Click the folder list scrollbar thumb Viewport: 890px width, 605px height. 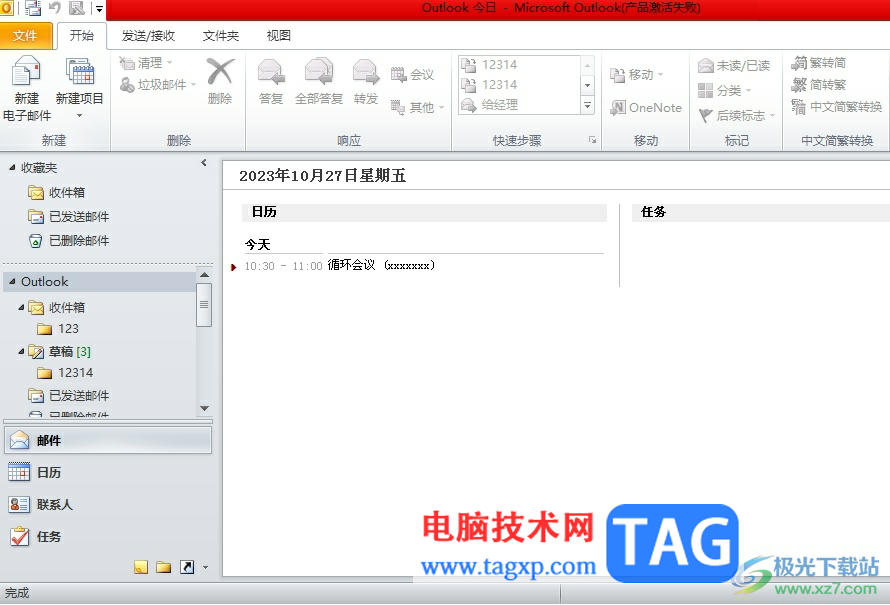click(x=204, y=305)
